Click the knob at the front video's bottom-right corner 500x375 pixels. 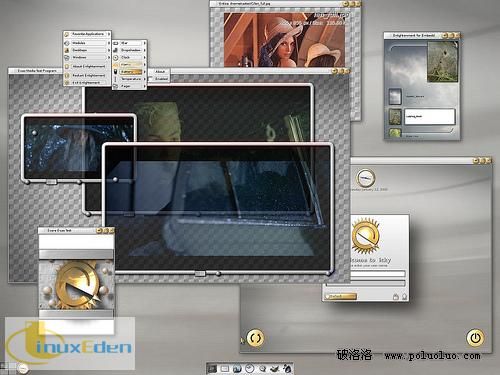click(x=328, y=273)
